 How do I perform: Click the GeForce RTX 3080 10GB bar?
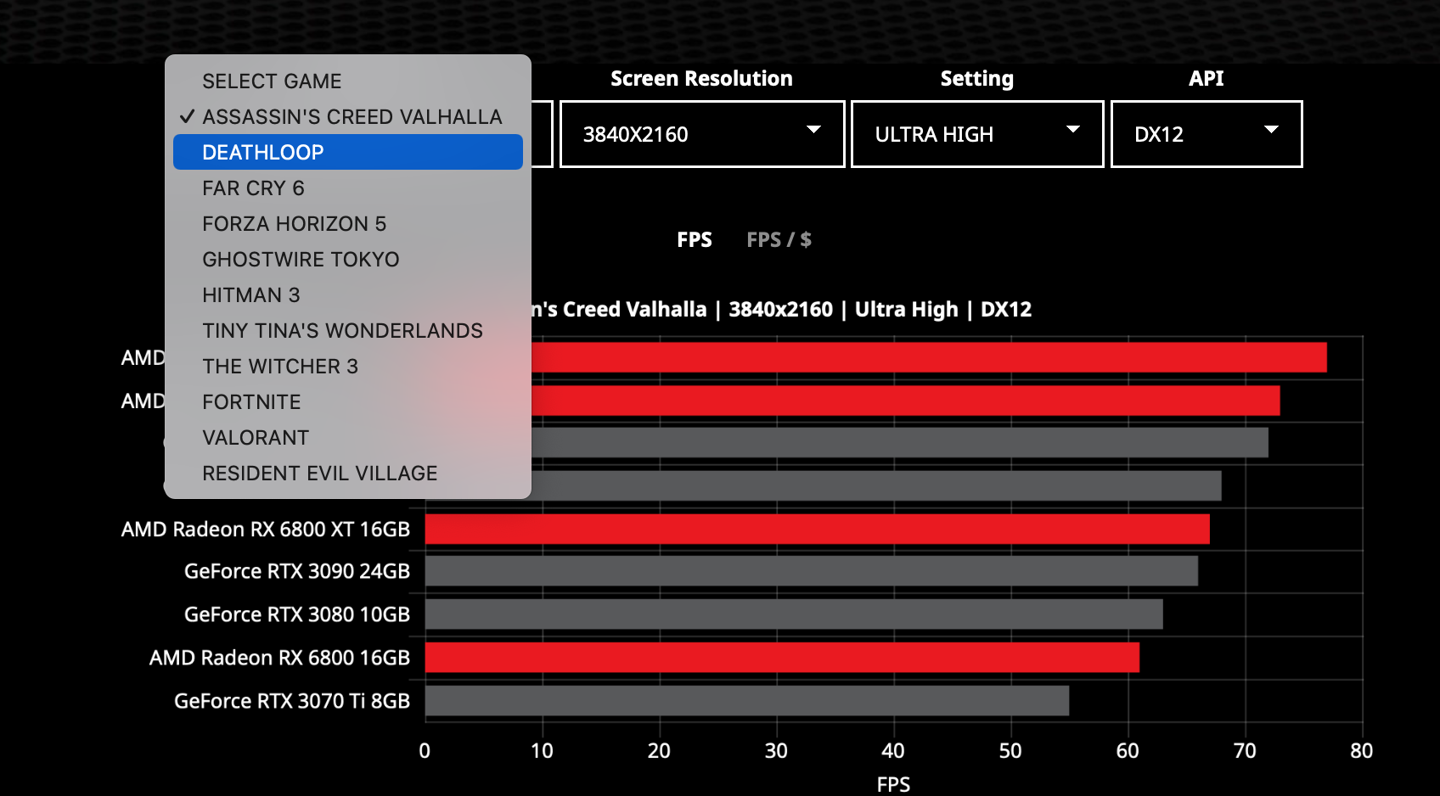click(794, 615)
